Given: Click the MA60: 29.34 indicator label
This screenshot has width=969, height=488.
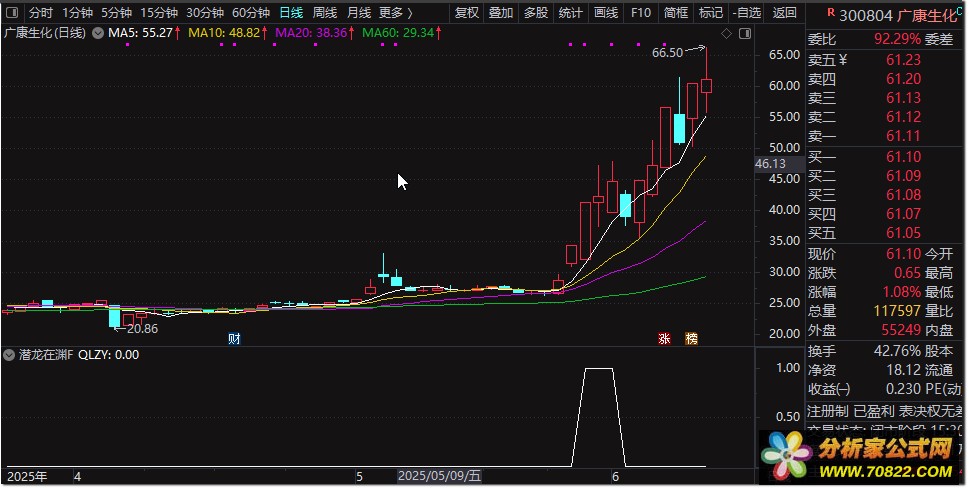Looking at the screenshot, I should (x=398, y=33).
